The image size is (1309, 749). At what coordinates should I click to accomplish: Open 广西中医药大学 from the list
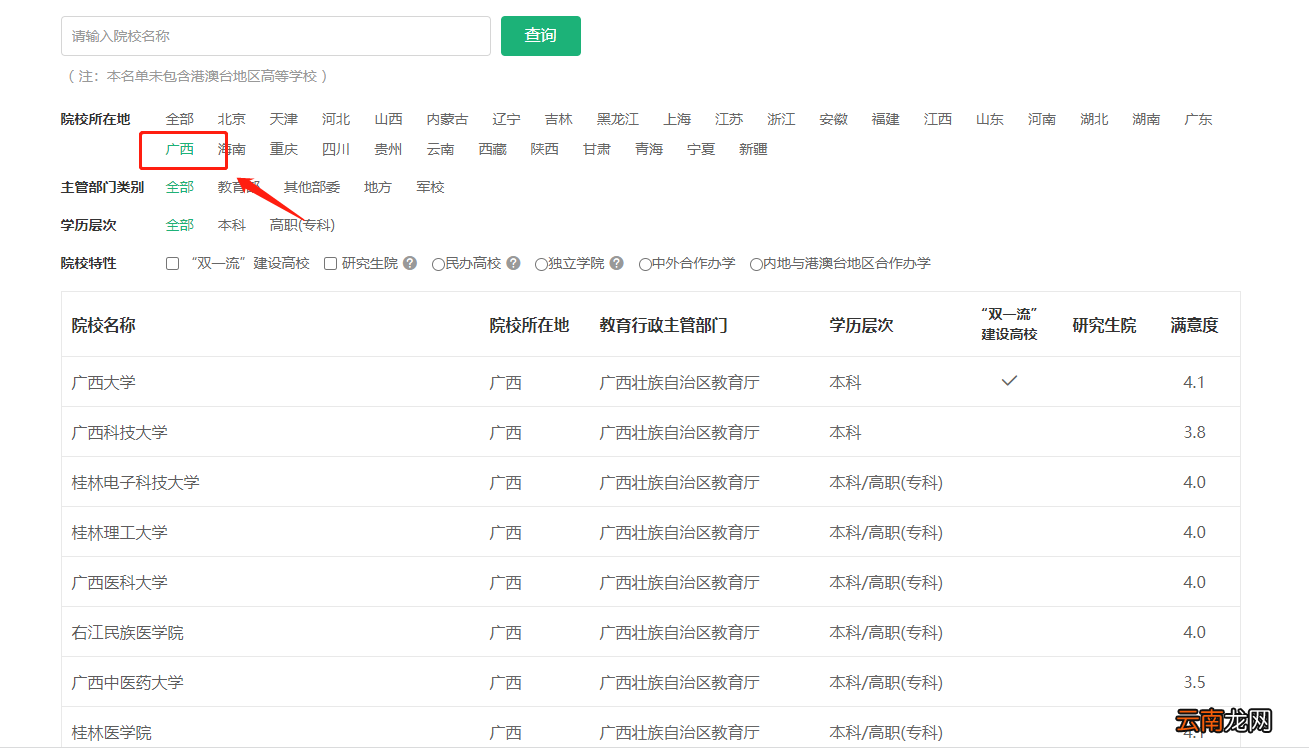(128, 682)
